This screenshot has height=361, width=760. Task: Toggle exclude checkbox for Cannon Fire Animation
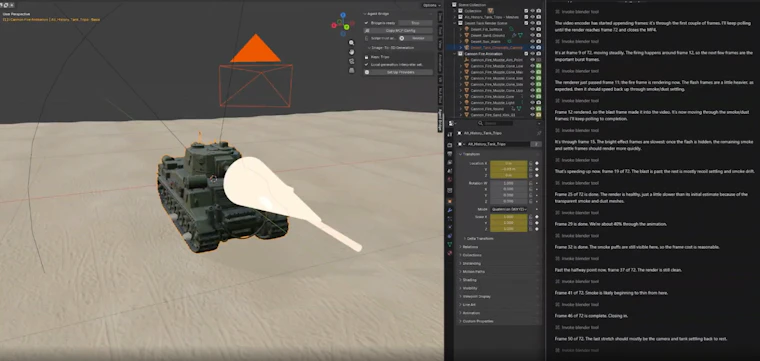tap(526, 53)
